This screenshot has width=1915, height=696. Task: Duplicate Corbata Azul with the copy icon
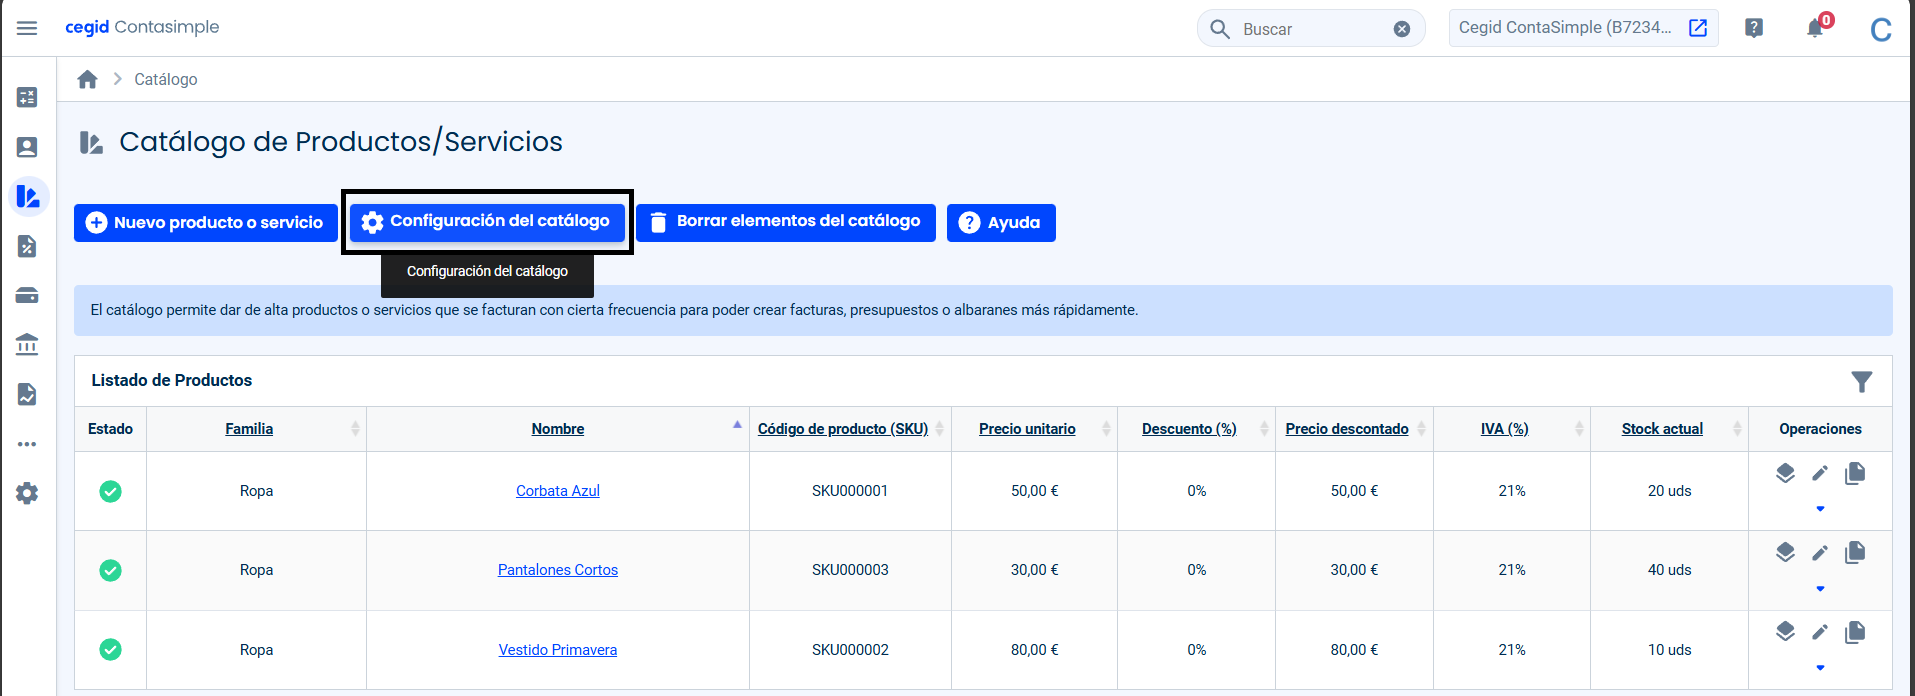click(x=1855, y=473)
